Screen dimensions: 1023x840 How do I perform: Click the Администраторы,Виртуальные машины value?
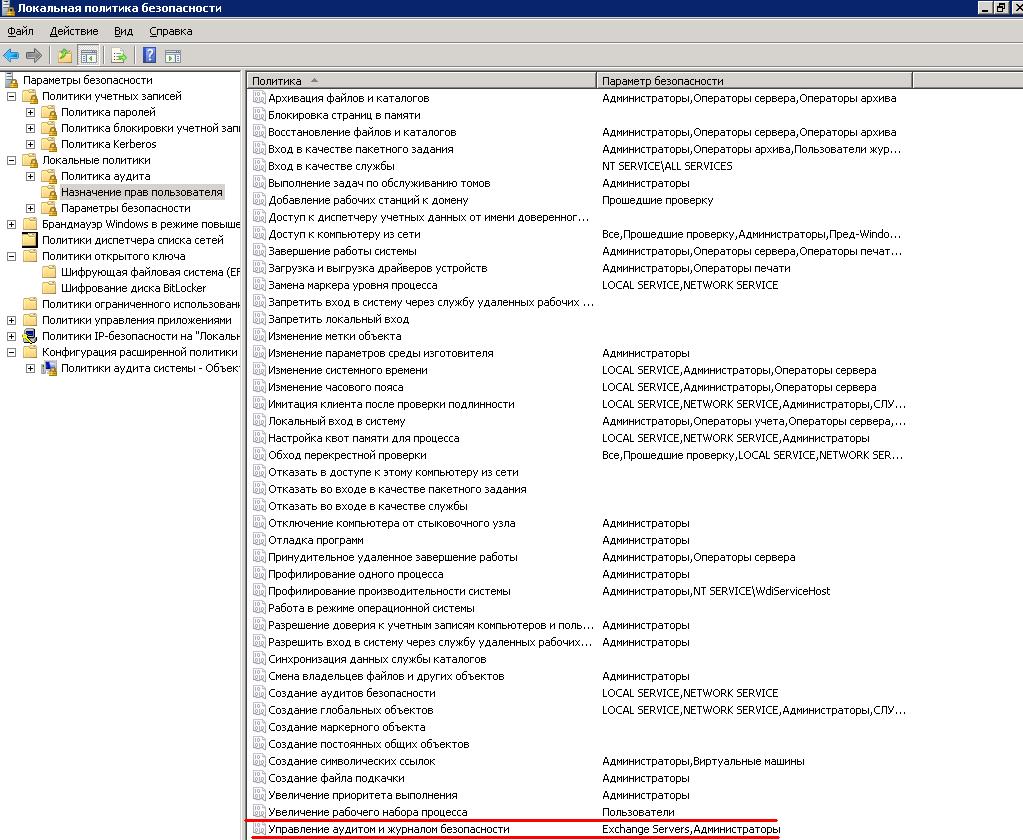click(x=703, y=761)
